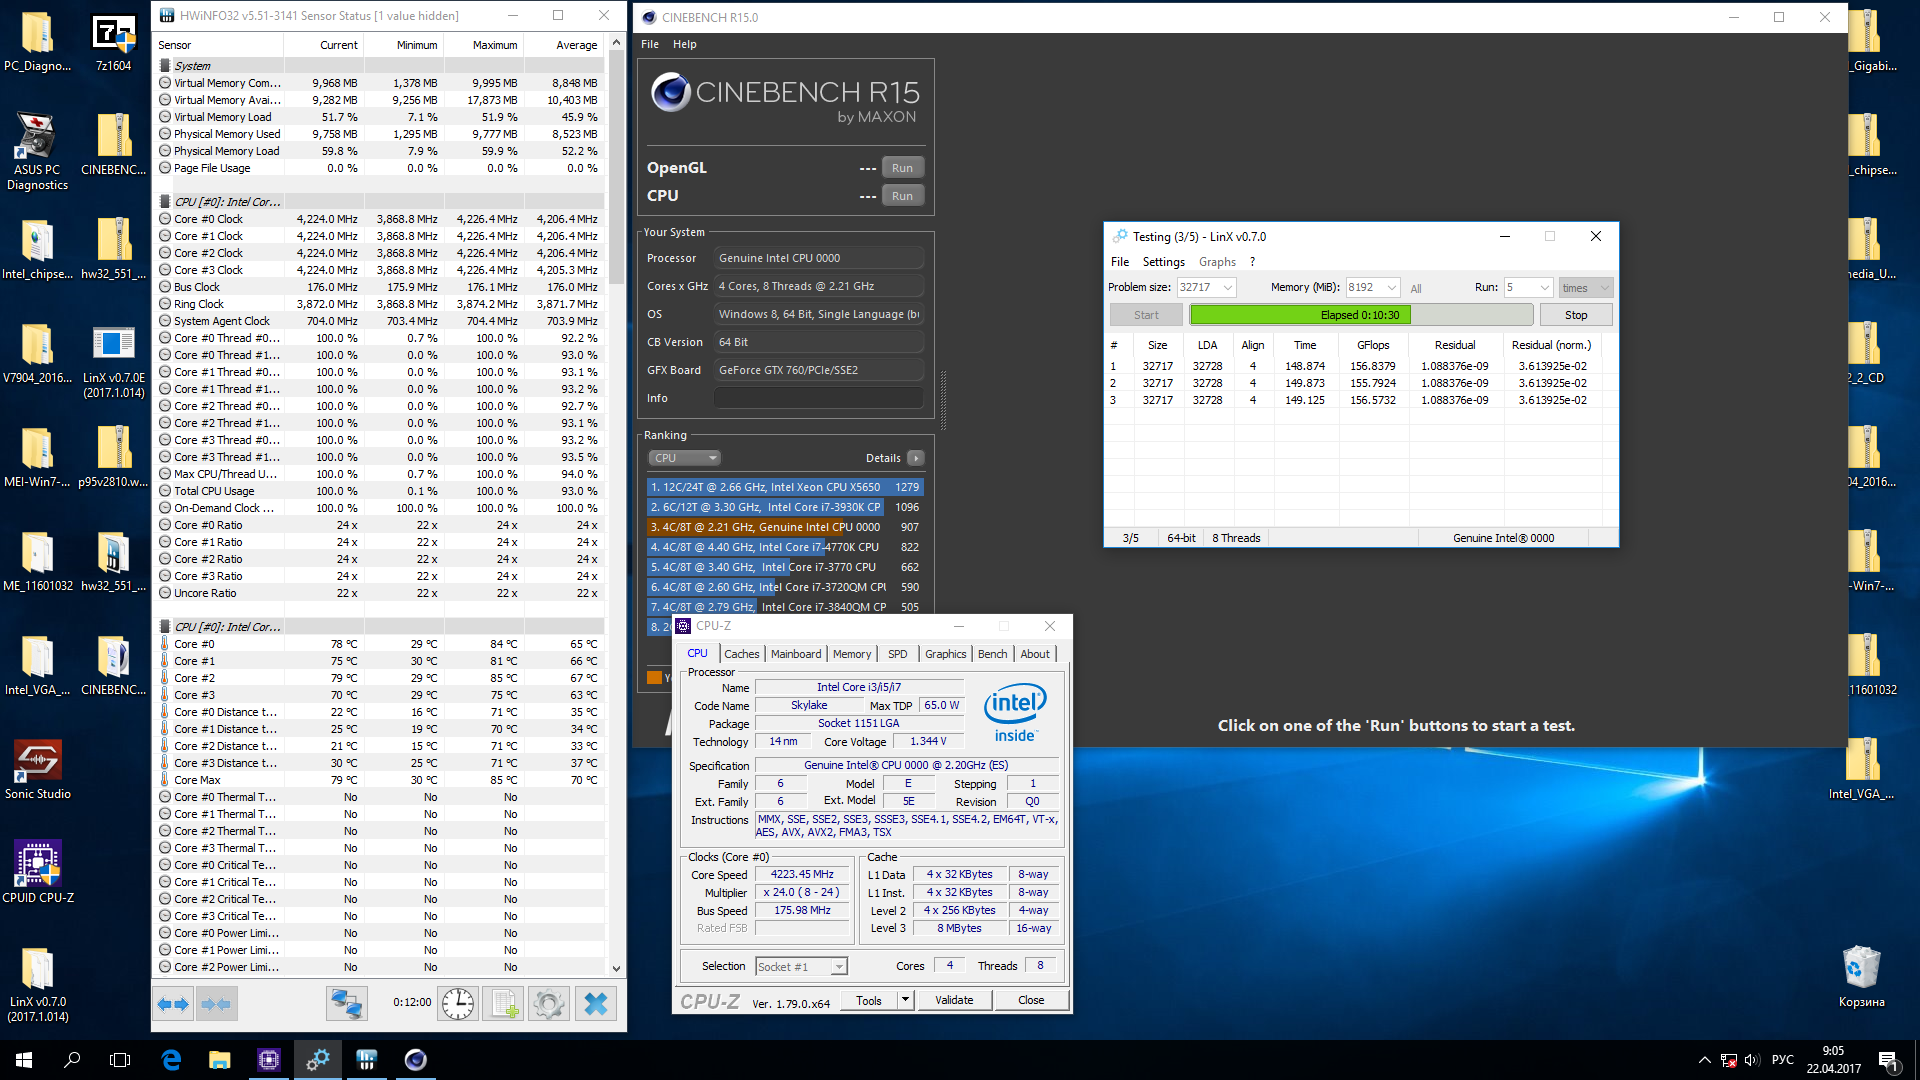Open Cinebench ranking CPU dropdown

[685, 458]
